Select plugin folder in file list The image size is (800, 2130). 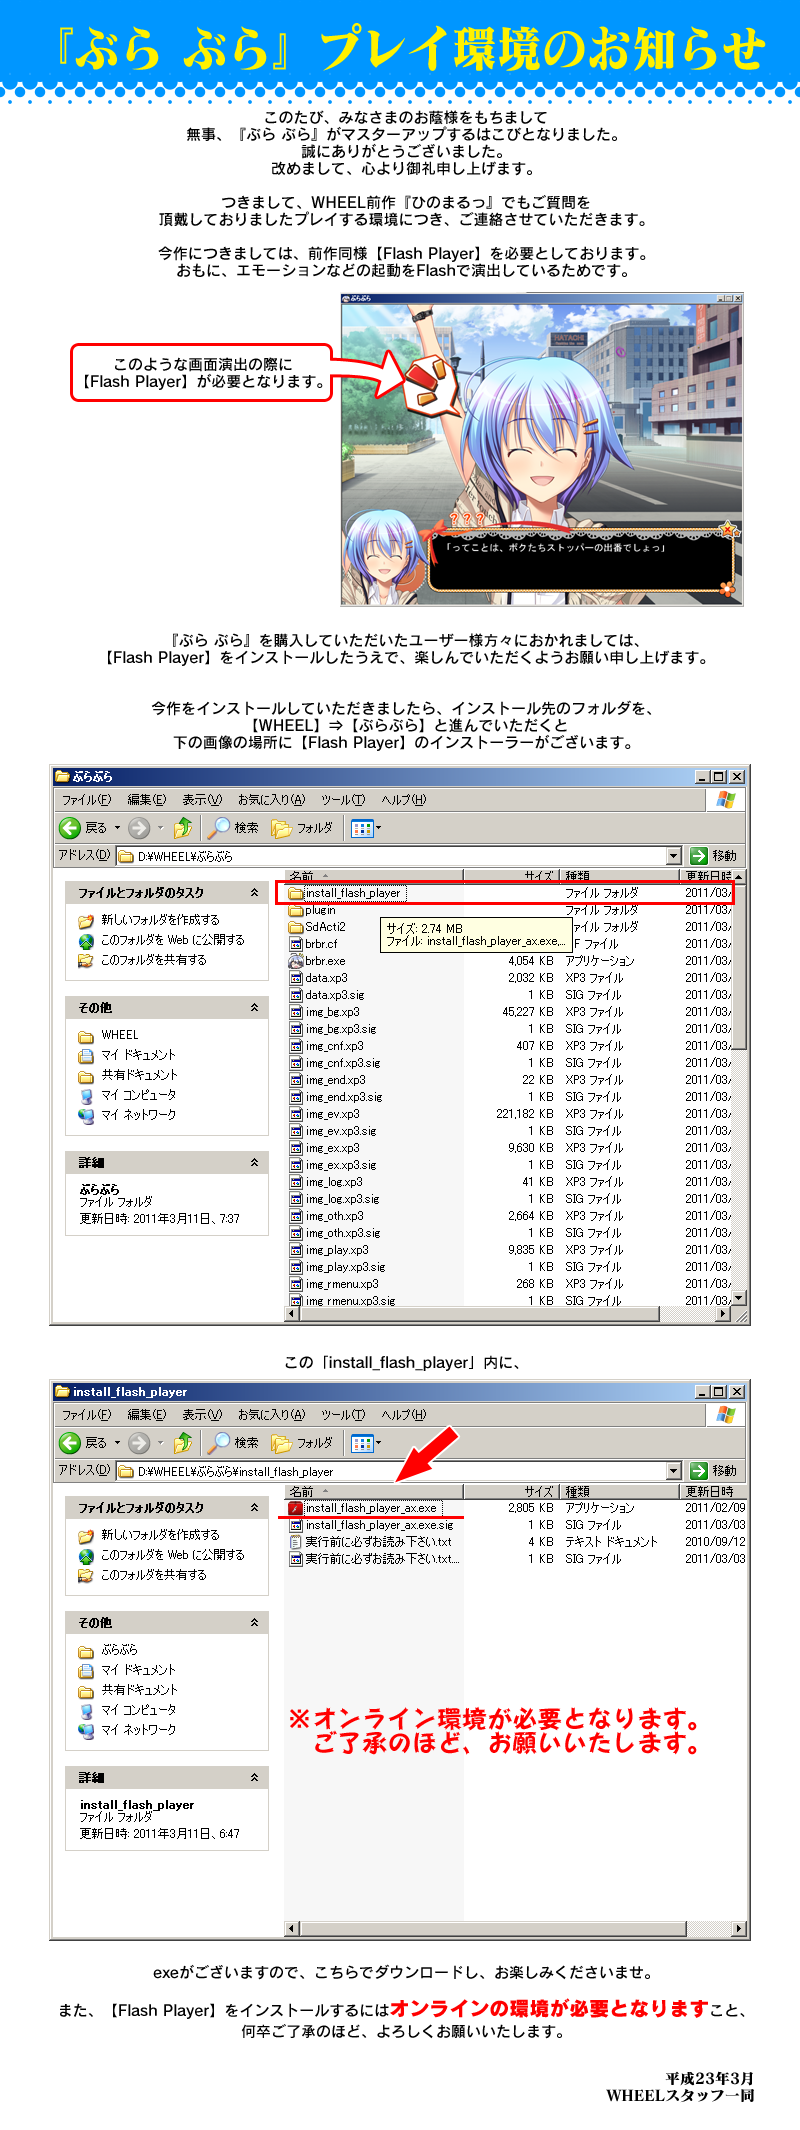click(x=312, y=910)
